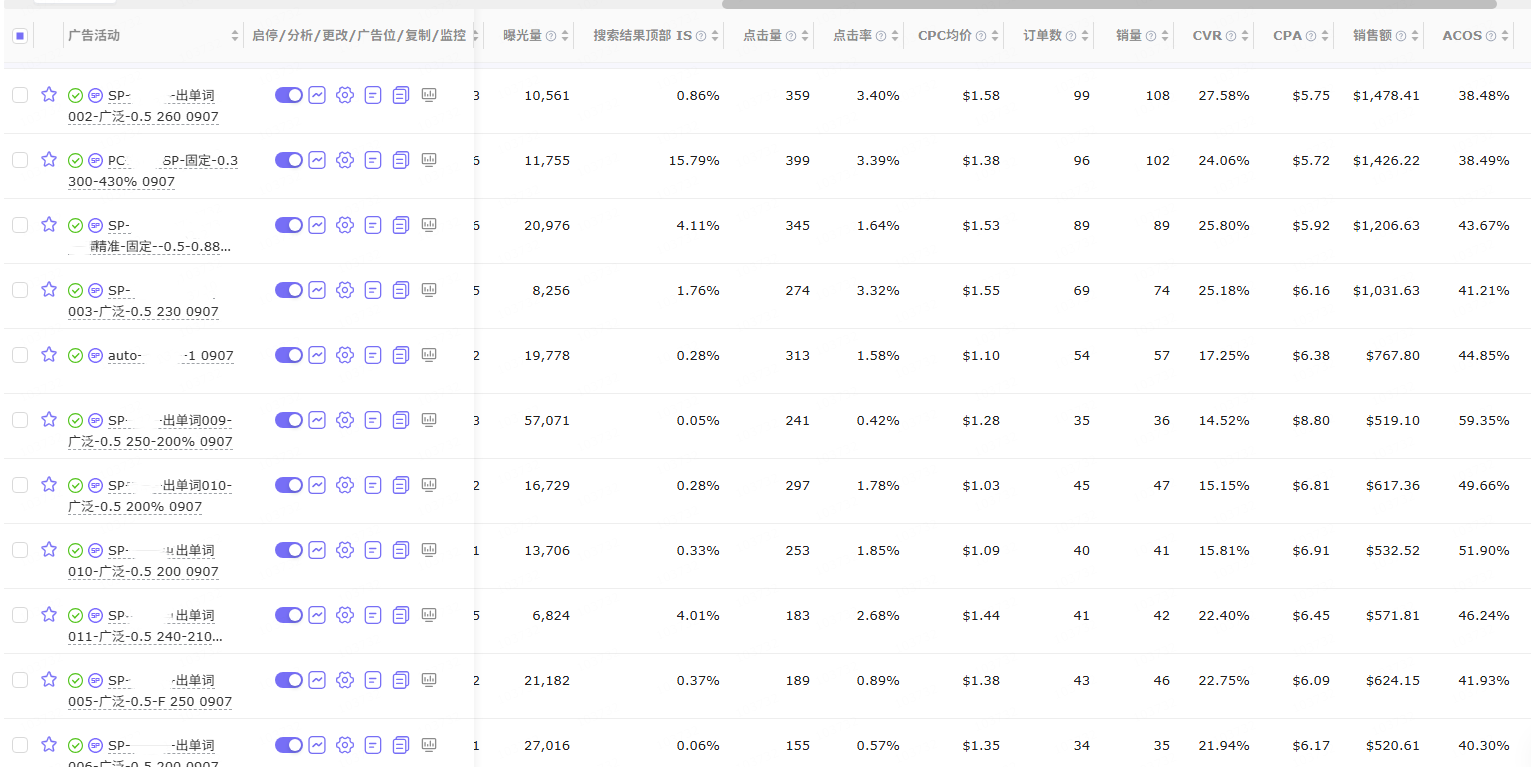Sort the table by 点击量 column arrows
This screenshot has width=1531, height=767.
(804, 36)
